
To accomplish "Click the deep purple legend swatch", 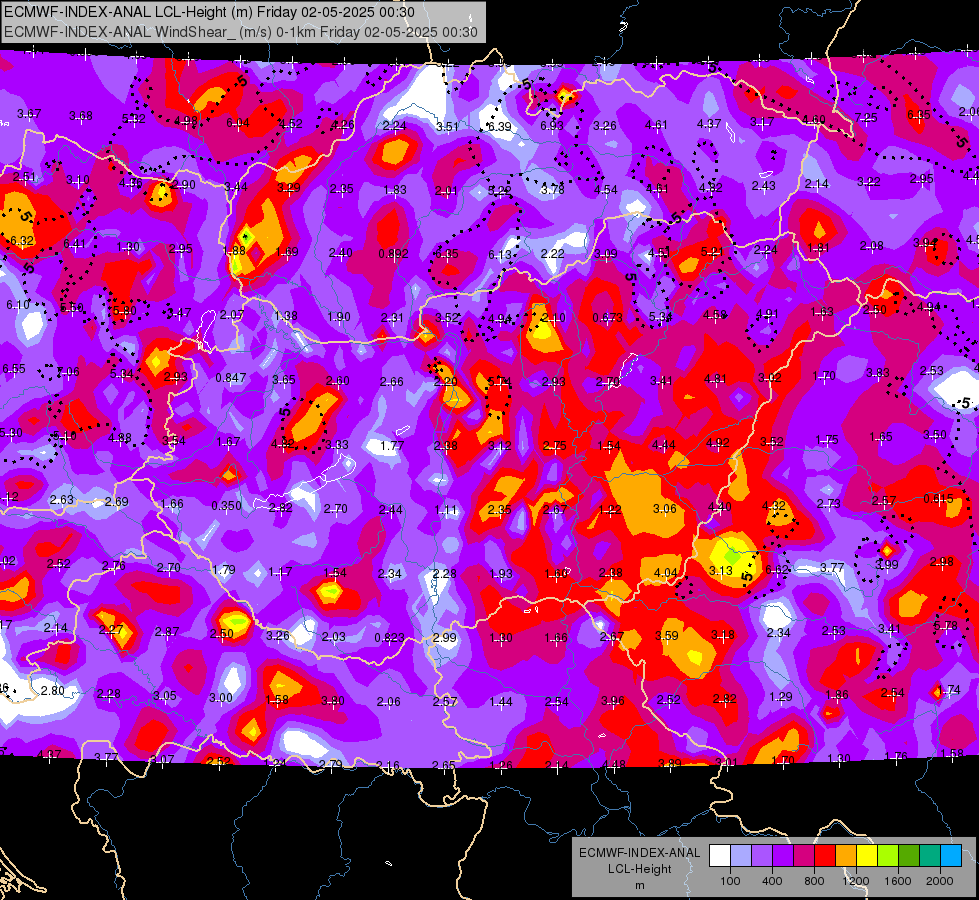I will coord(783,856).
